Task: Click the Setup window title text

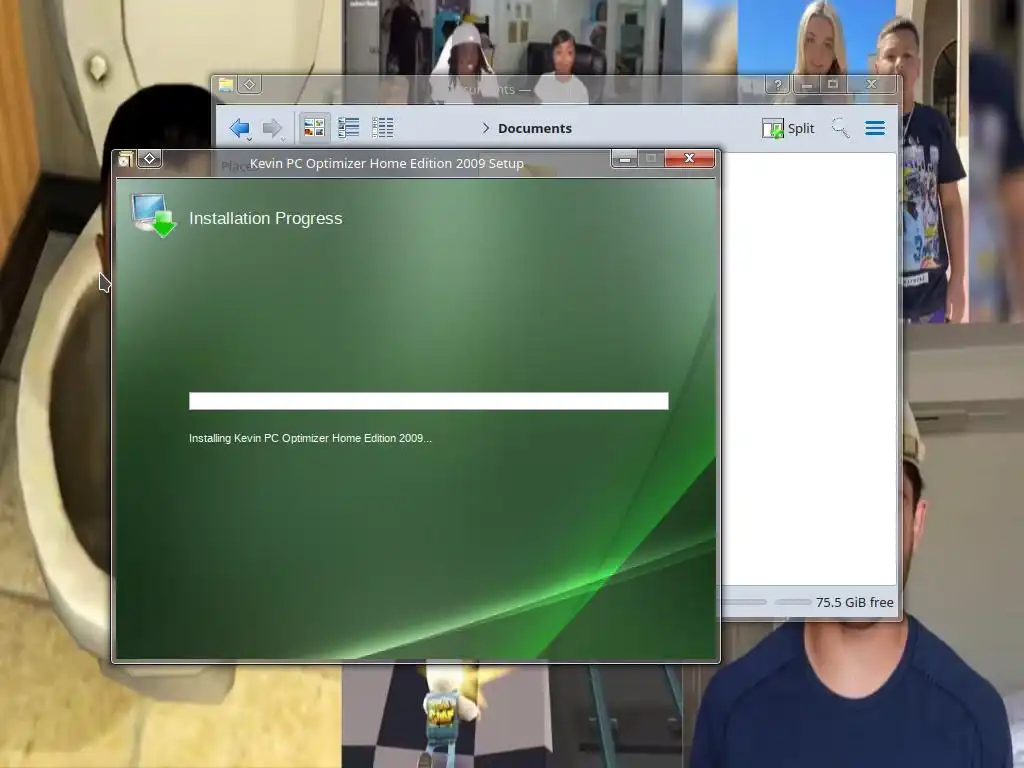Action: click(x=387, y=163)
